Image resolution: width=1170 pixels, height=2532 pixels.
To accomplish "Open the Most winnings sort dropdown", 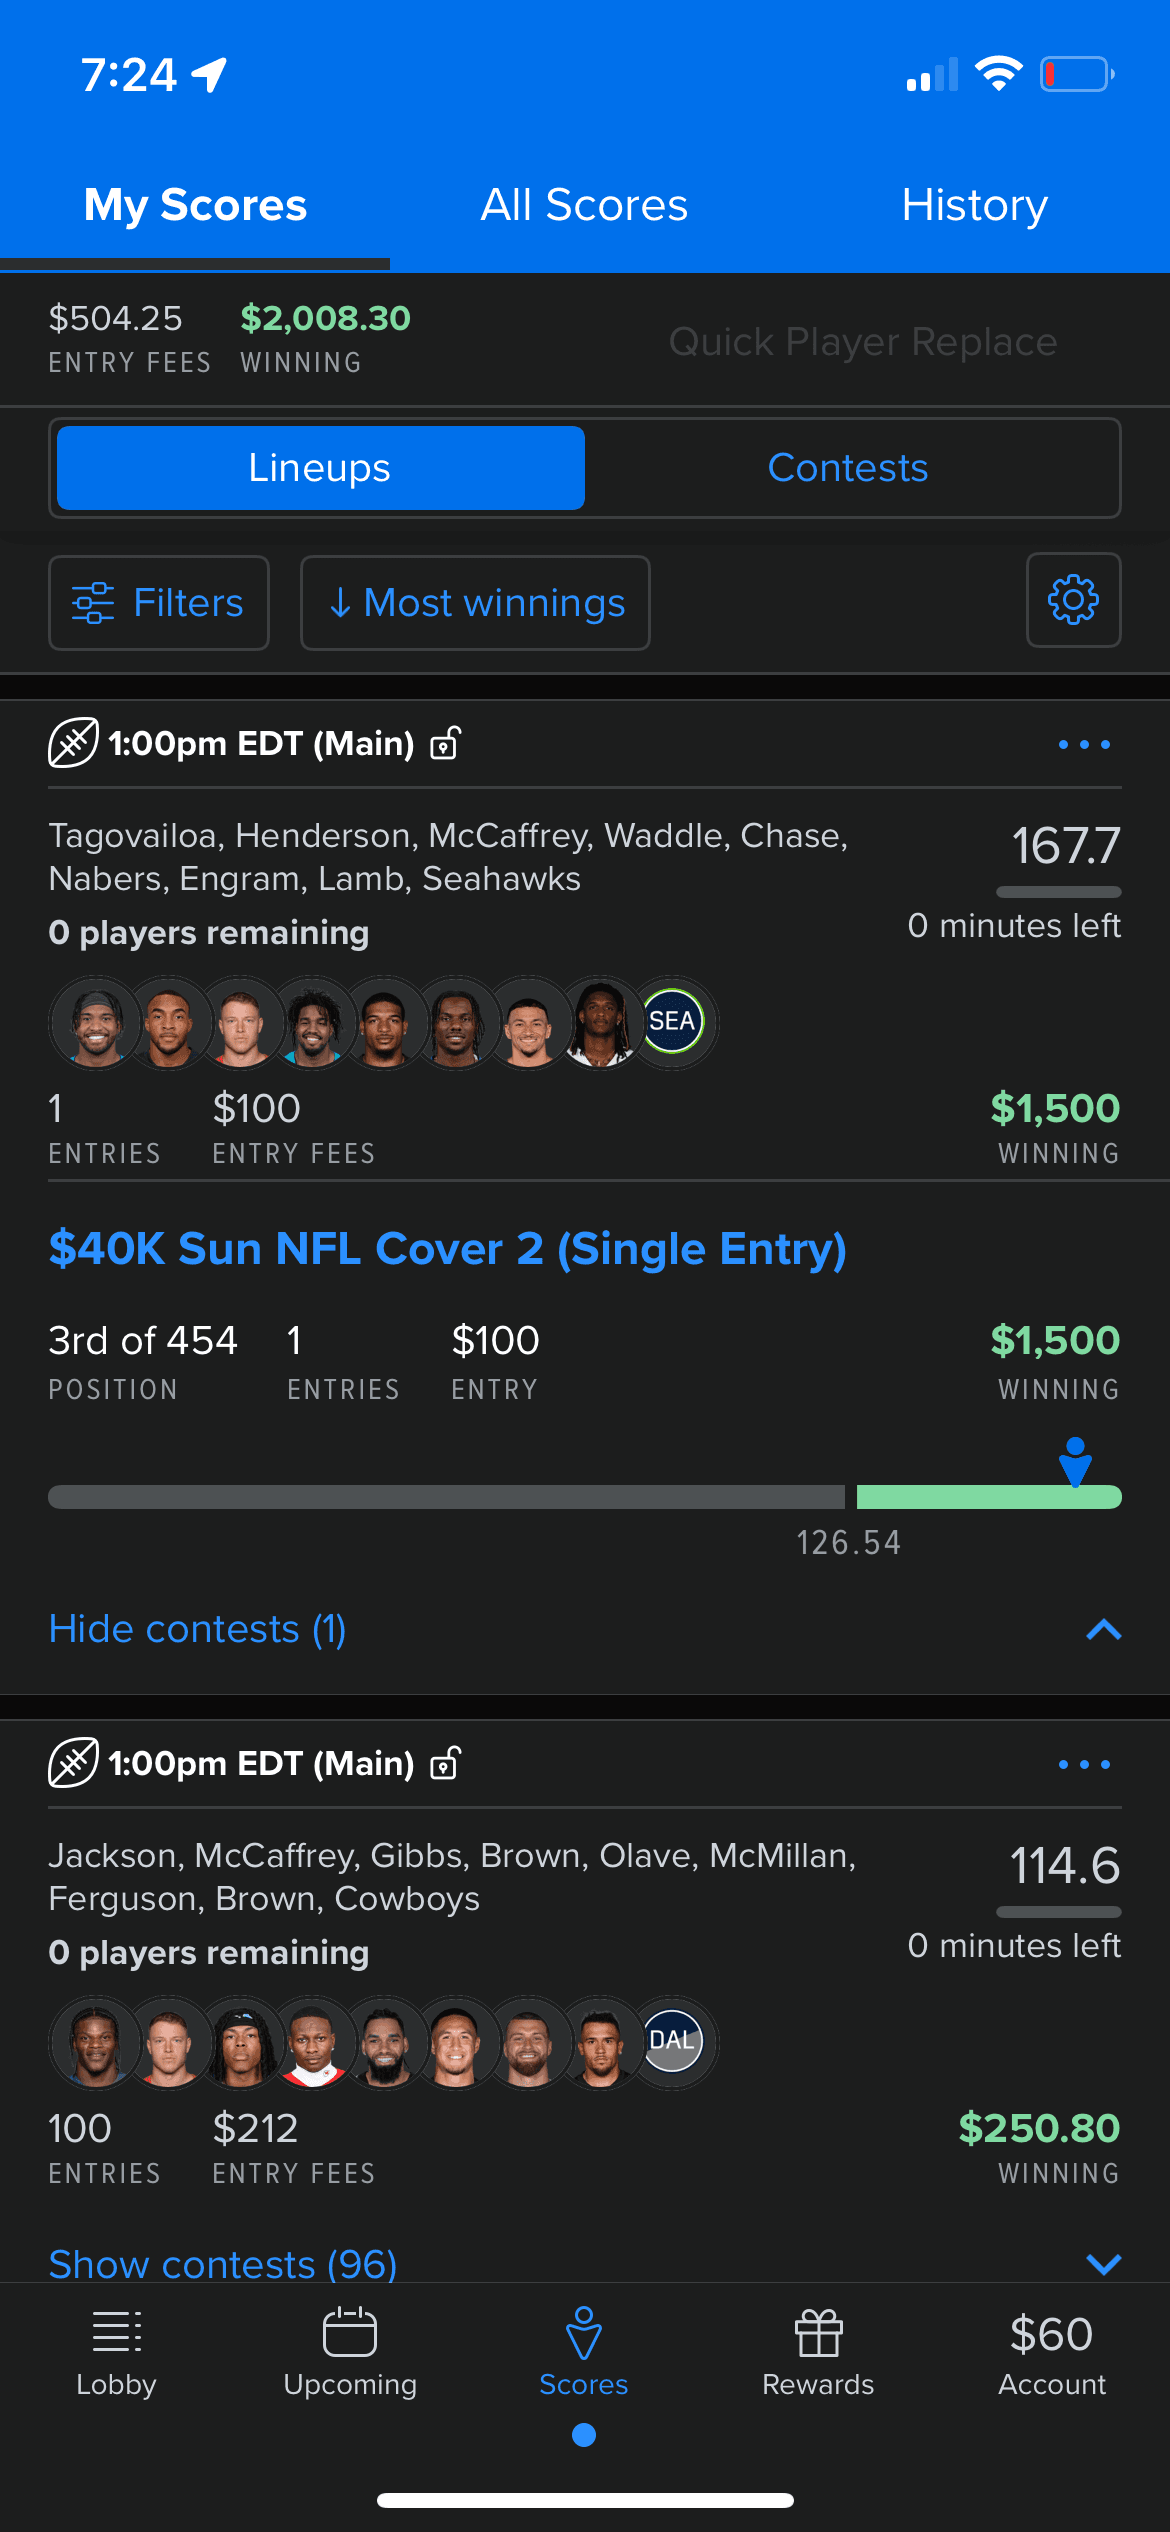I will pyautogui.click(x=475, y=603).
